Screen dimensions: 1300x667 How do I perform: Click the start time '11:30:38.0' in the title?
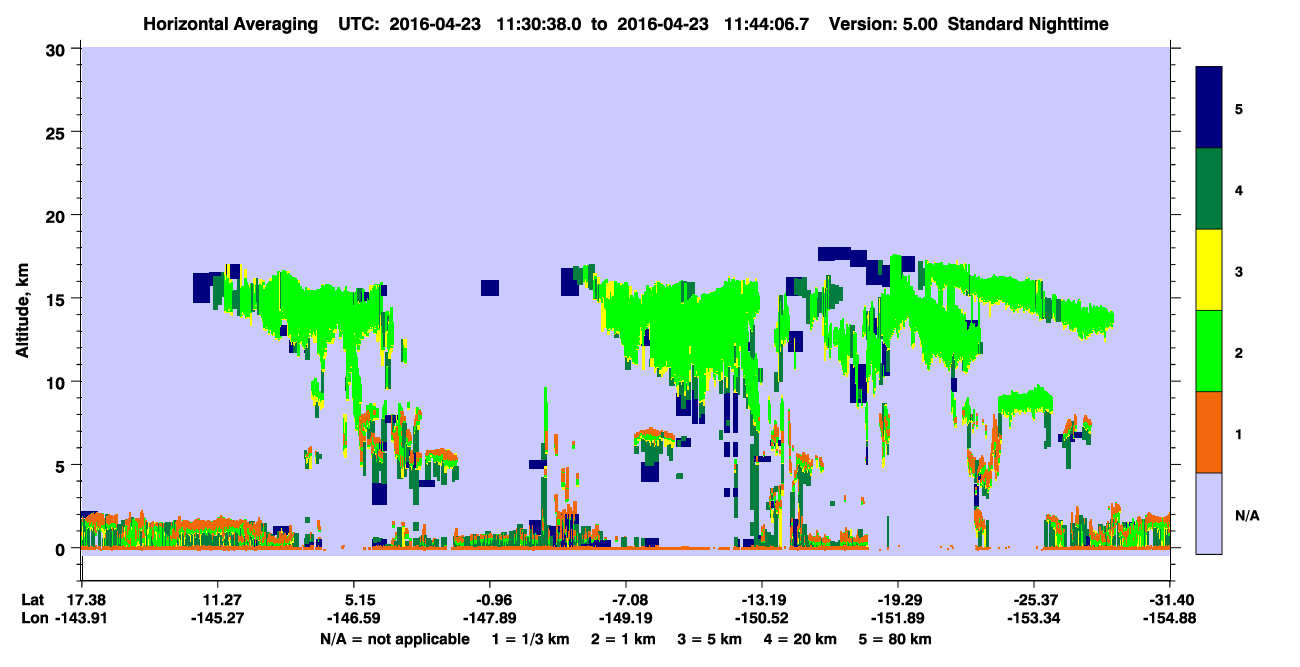[x=540, y=23]
